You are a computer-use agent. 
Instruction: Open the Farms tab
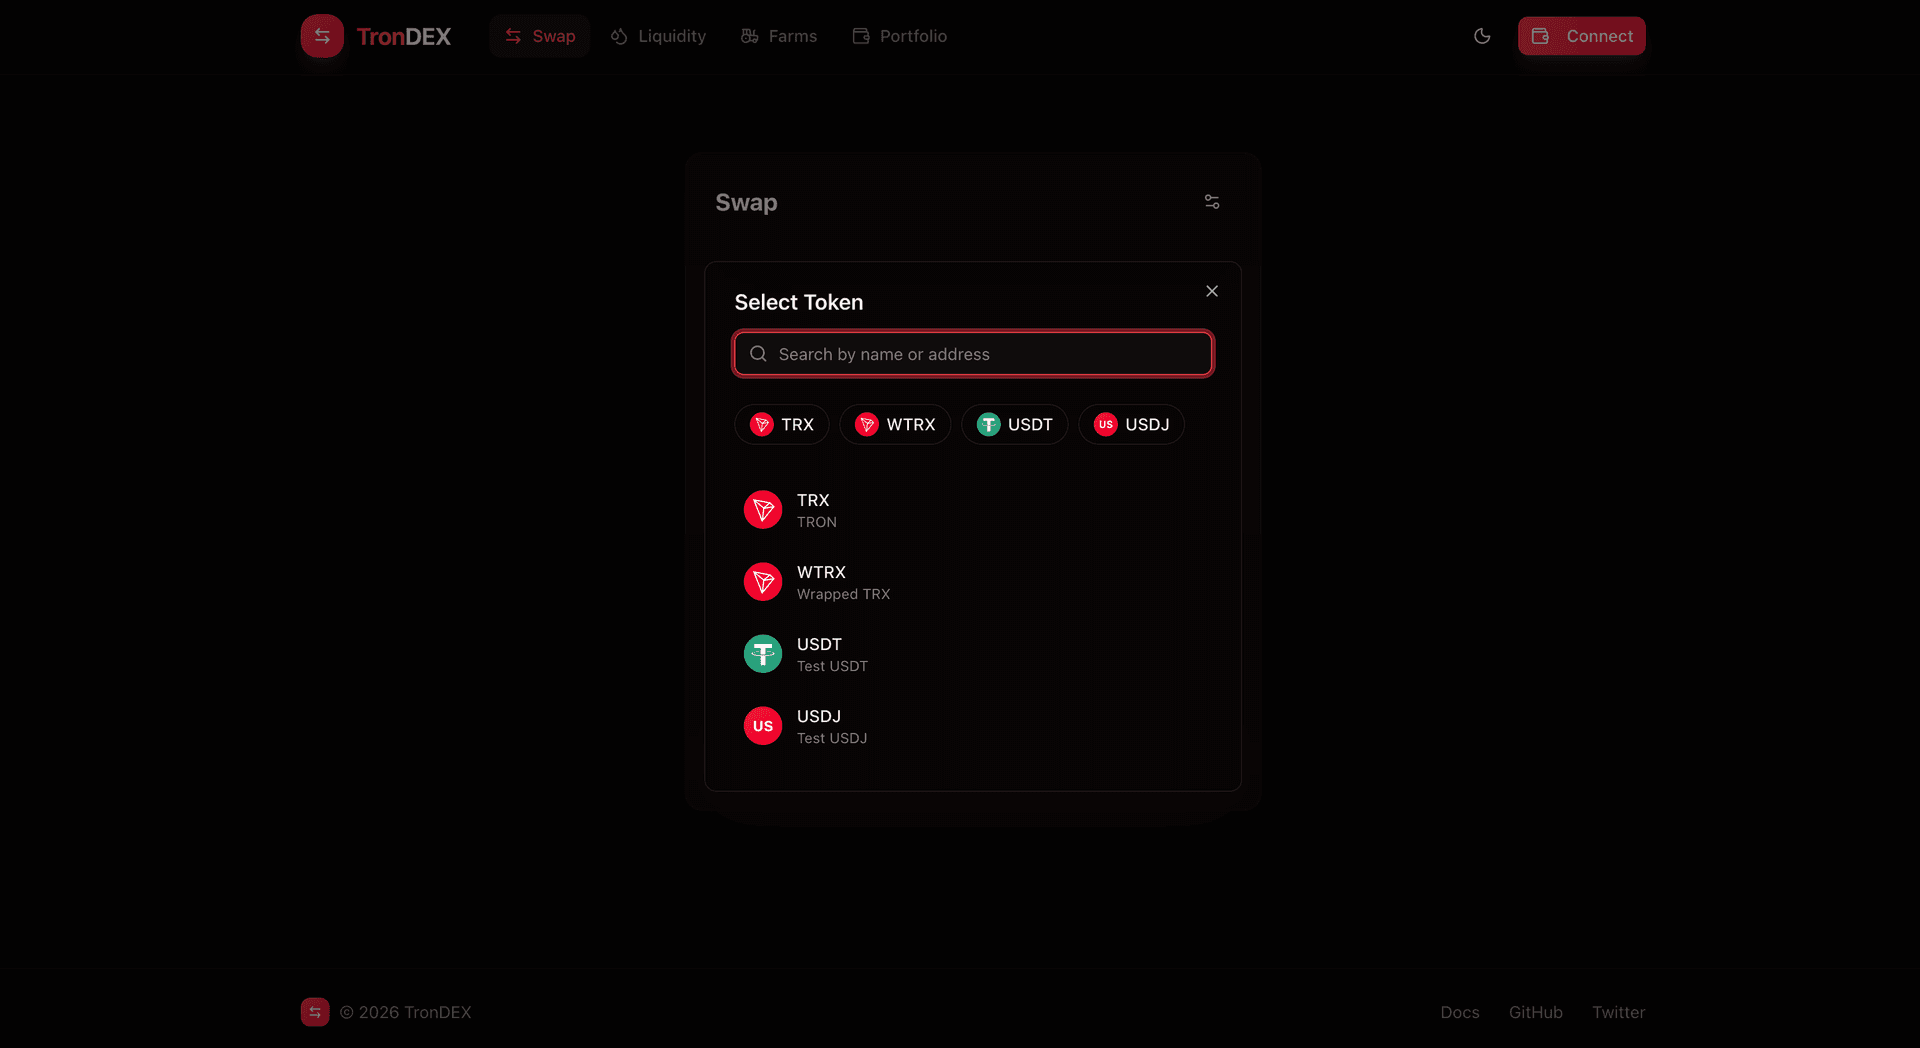point(779,36)
